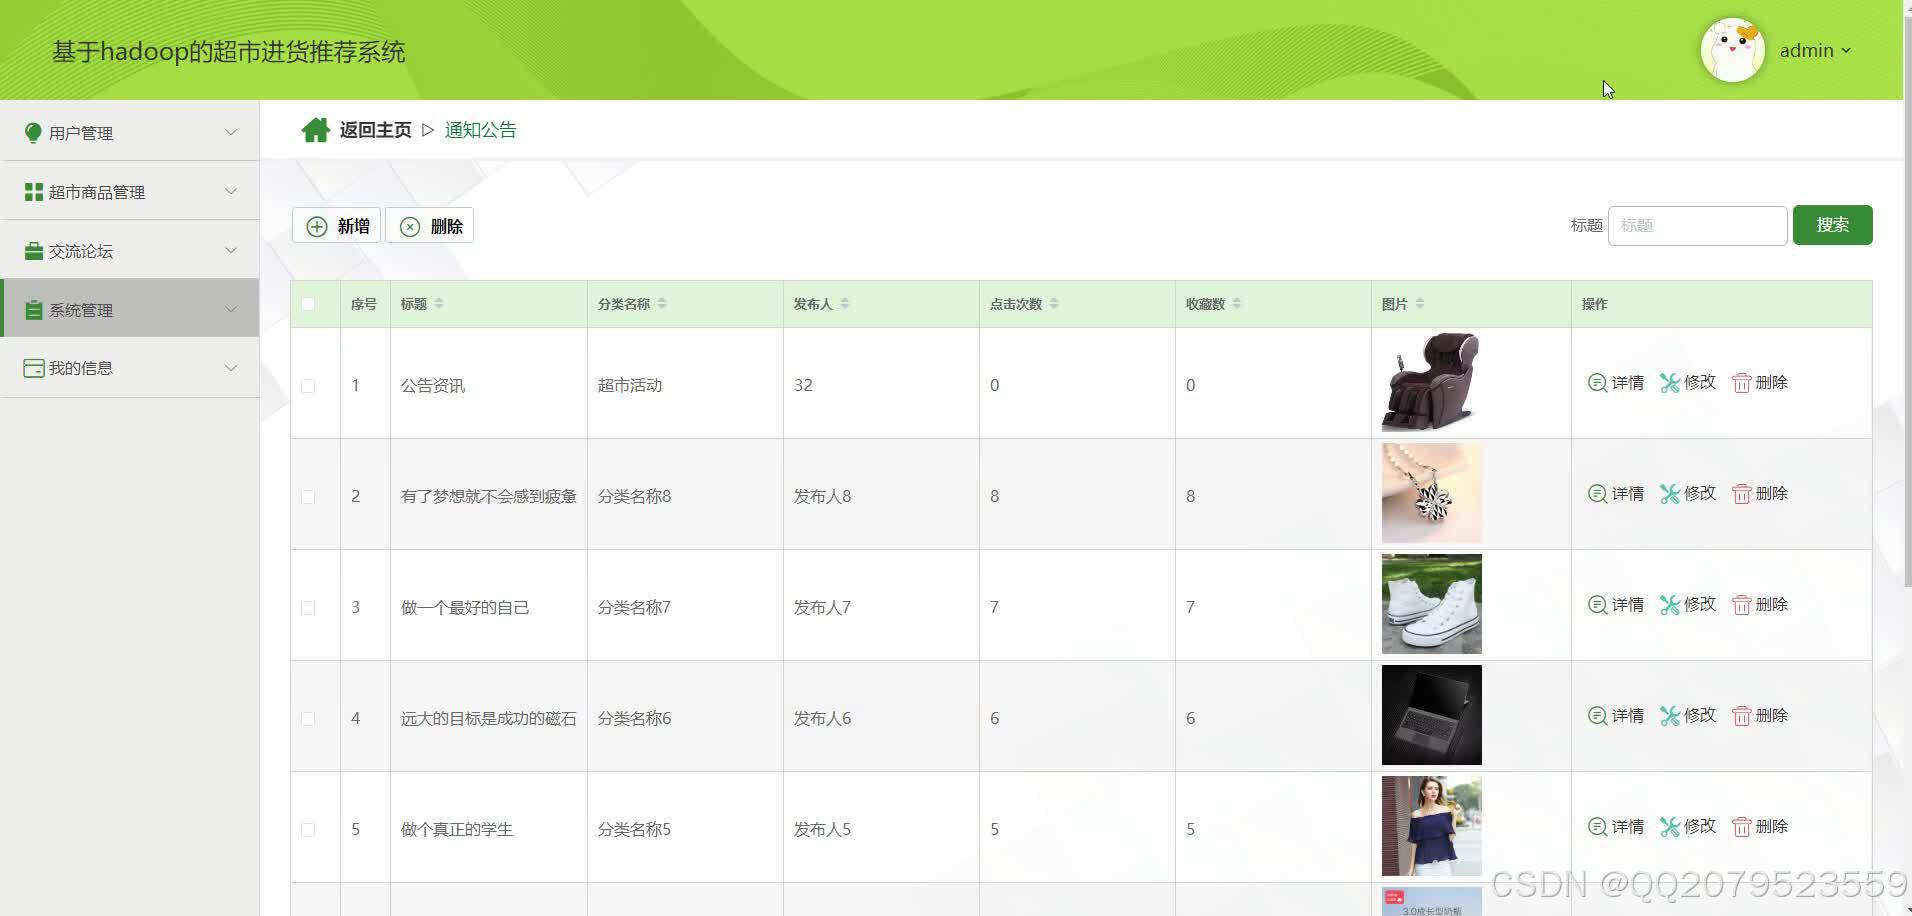Toggle the select-all checkbox in table header
Image resolution: width=1912 pixels, height=916 pixels.
[308, 304]
